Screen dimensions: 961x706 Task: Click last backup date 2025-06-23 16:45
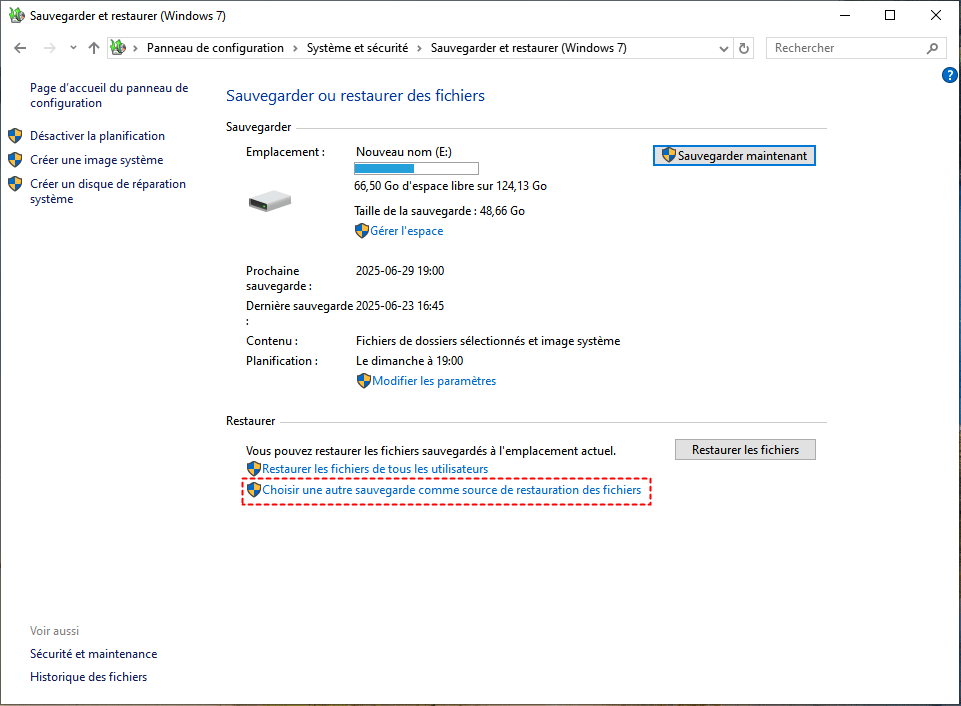(400, 306)
